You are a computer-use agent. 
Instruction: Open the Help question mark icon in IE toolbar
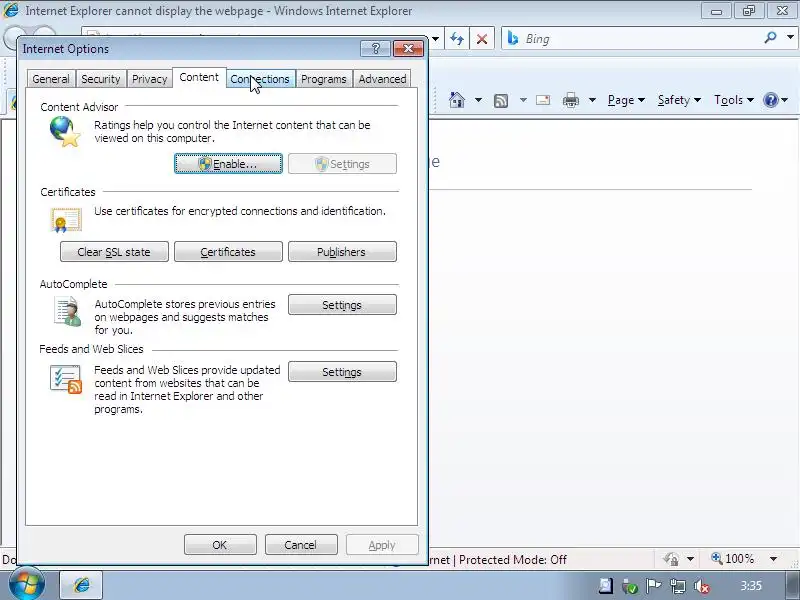770,100
